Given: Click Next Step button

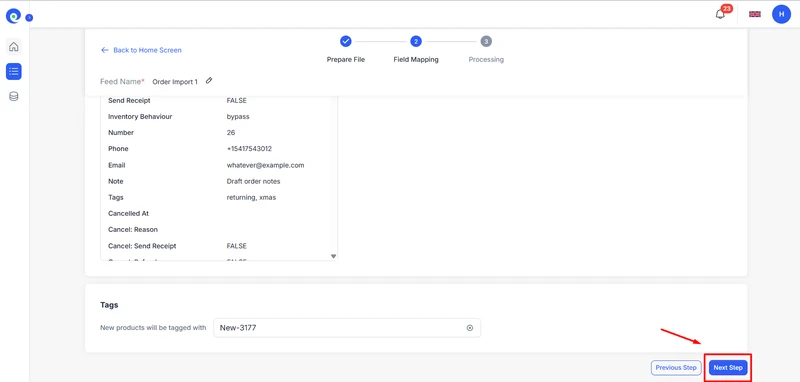Looking at the screenshot, I should pos(728,368).
